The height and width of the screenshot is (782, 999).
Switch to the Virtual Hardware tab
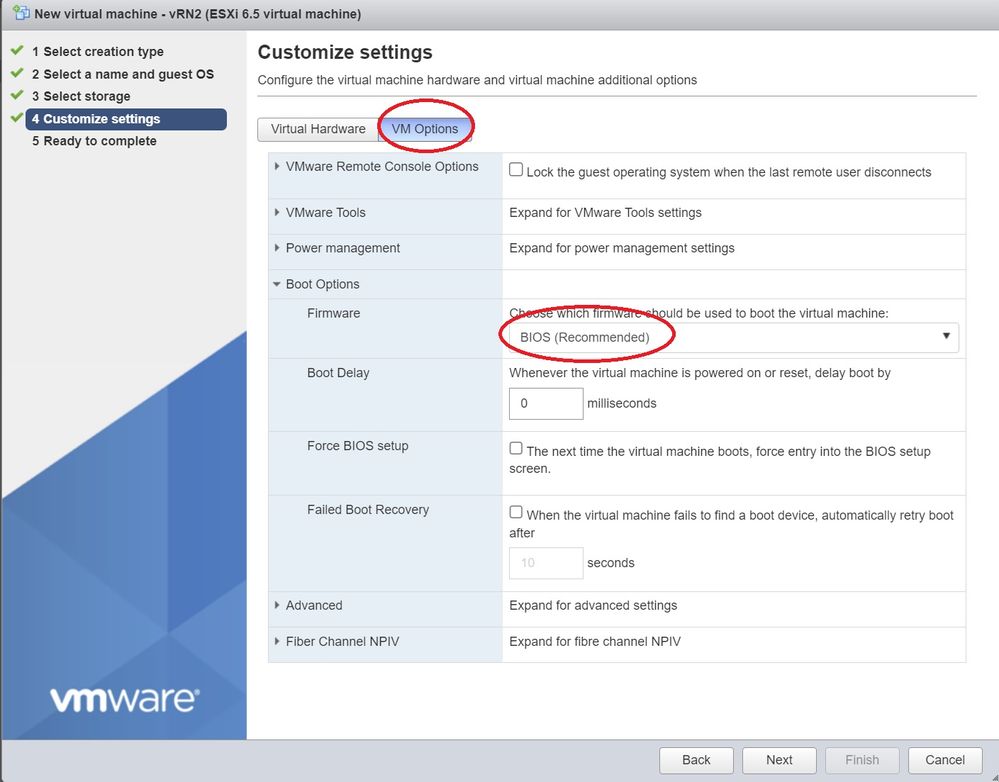coord(318,129)
